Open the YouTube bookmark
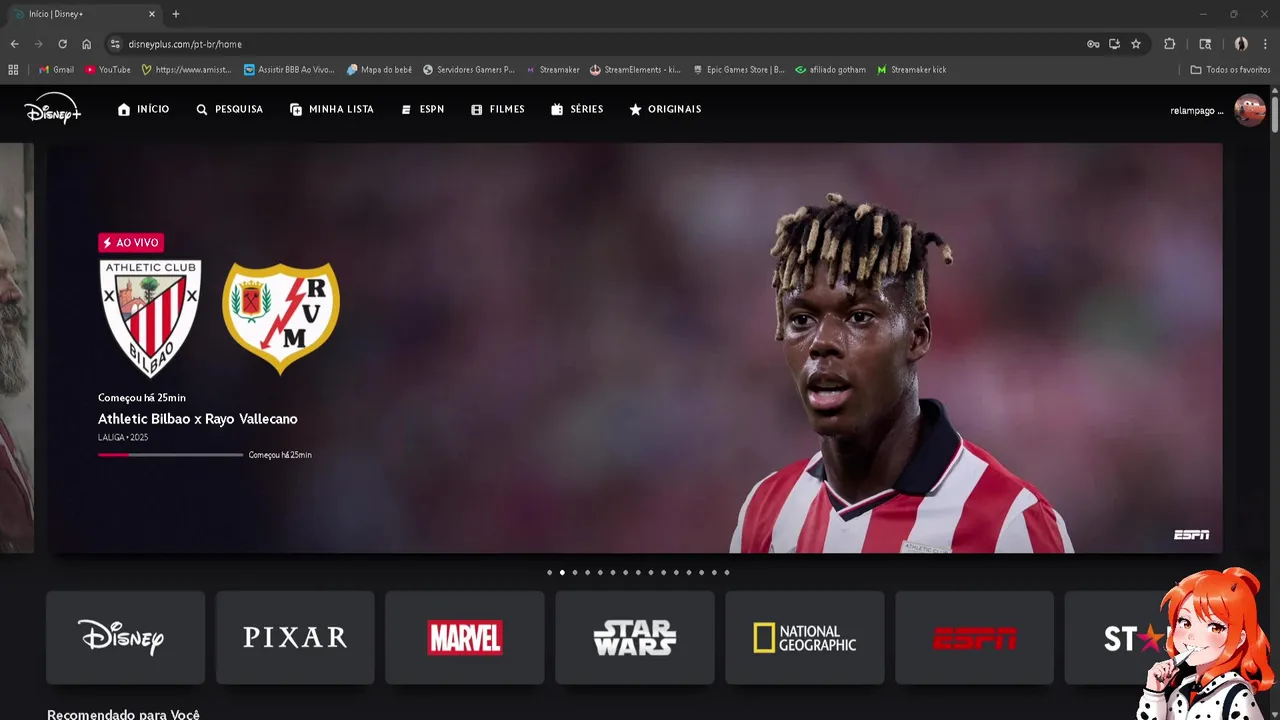Image resolution: width=1280 pixels, height=720 pixels. (108, 70)
